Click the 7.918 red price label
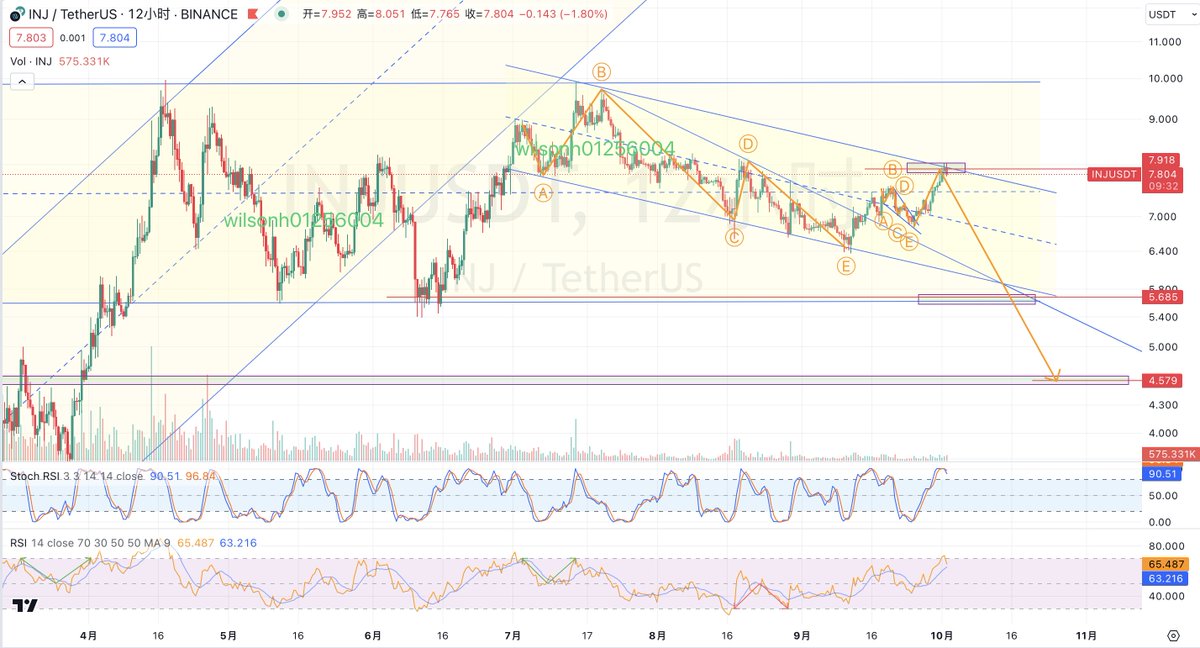Image resolution: width=1200 pixels, height=648 pixels. pyautogui.click(x=1162, y=160)
